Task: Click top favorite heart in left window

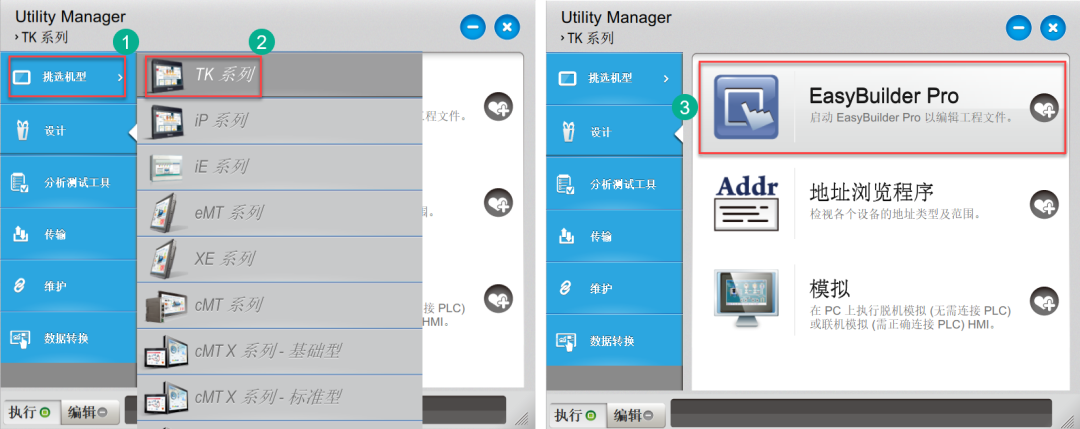Action: [x=498, y=107]
